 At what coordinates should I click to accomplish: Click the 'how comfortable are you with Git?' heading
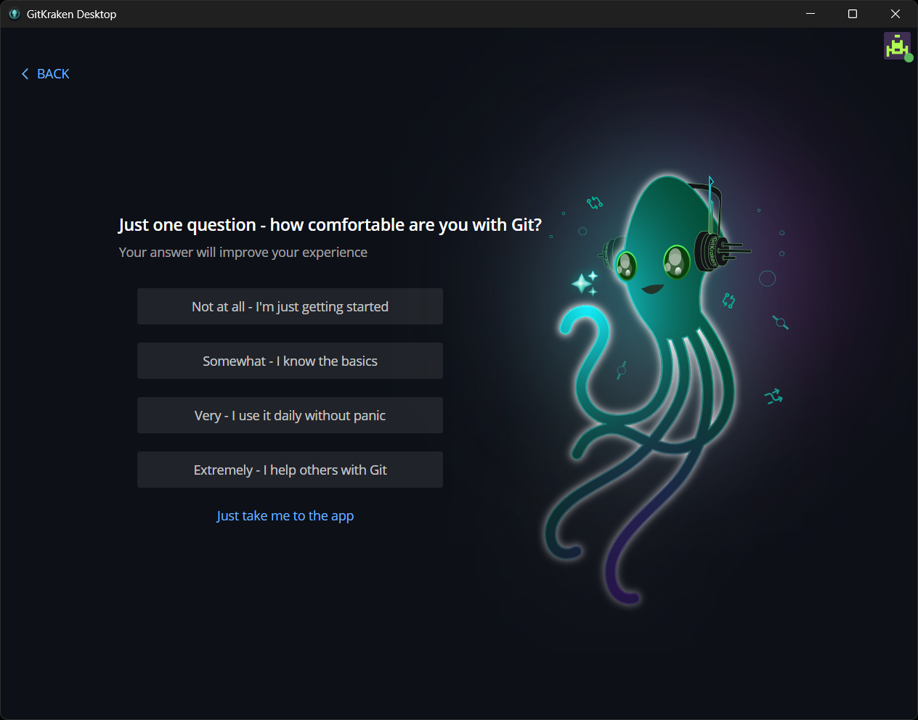330,225
